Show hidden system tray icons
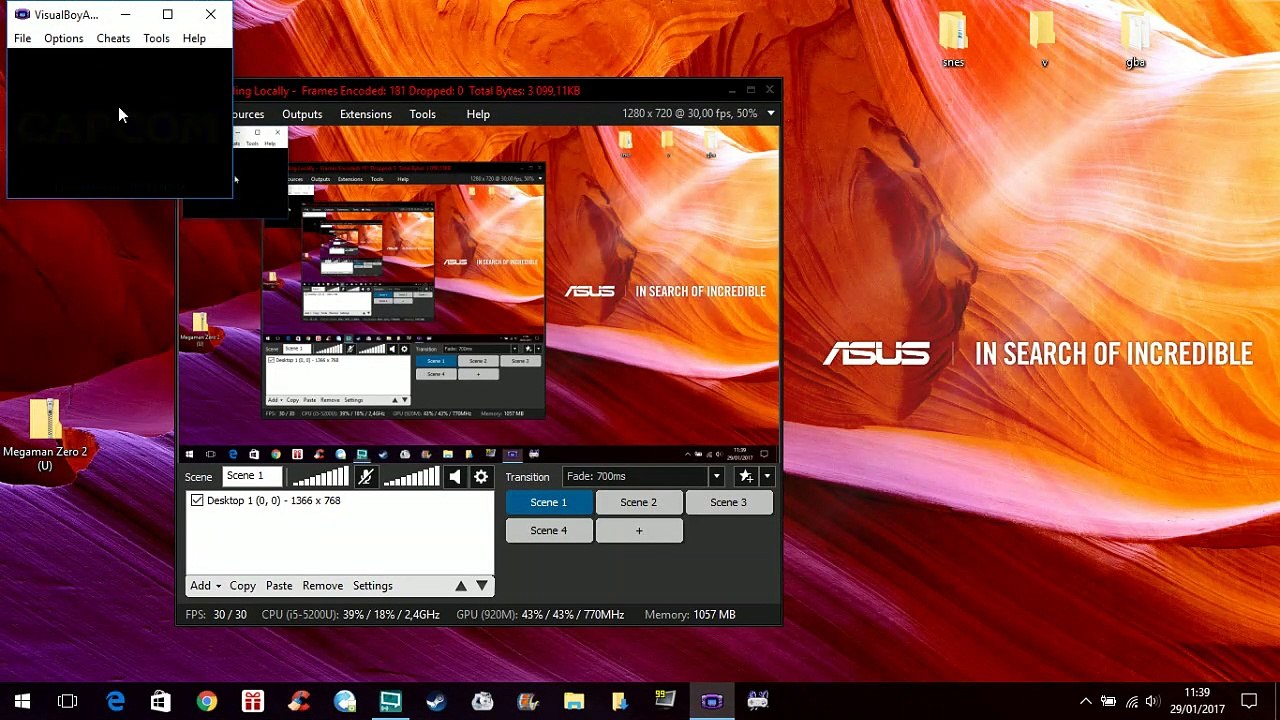Screen dimensions: 1280x720 click(x=1085, y=701)
